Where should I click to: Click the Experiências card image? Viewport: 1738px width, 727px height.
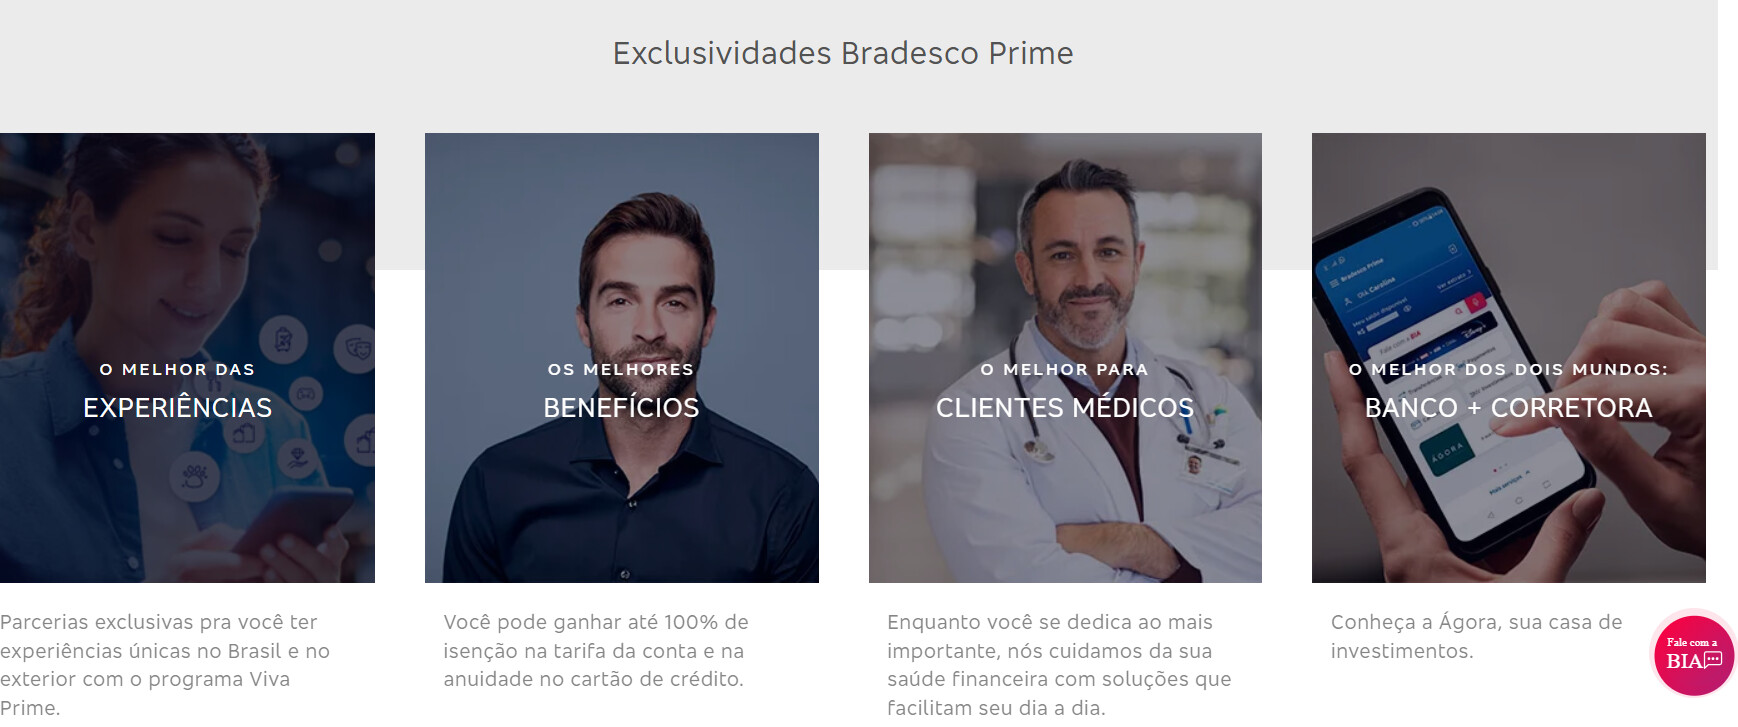tap(187, 358)
